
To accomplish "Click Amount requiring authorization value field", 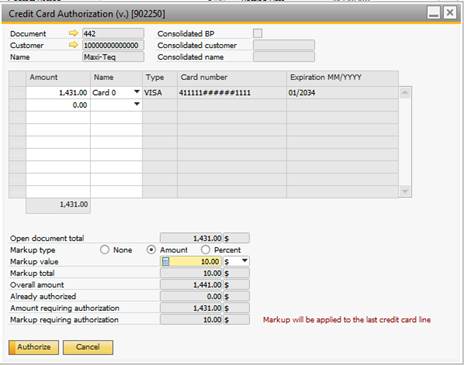I will pyautogui.click(x=191, y=308).
